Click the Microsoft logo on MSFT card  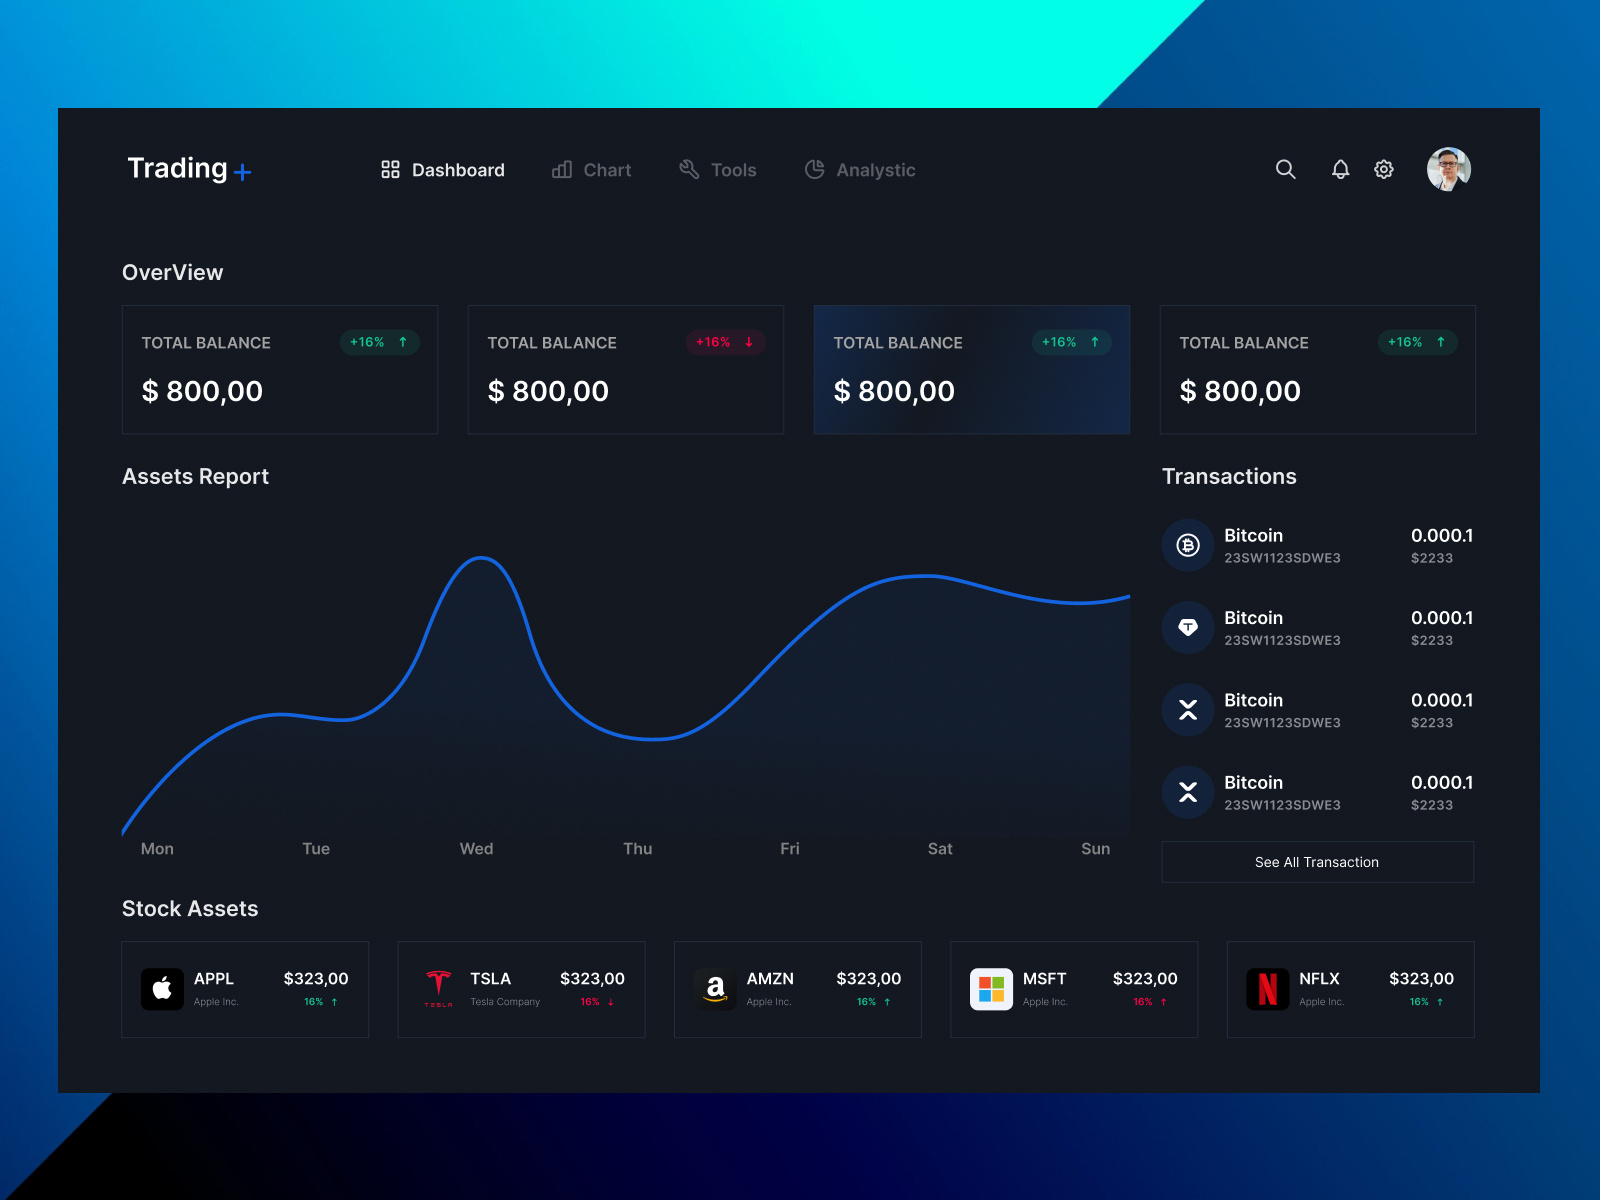(992, 989)
